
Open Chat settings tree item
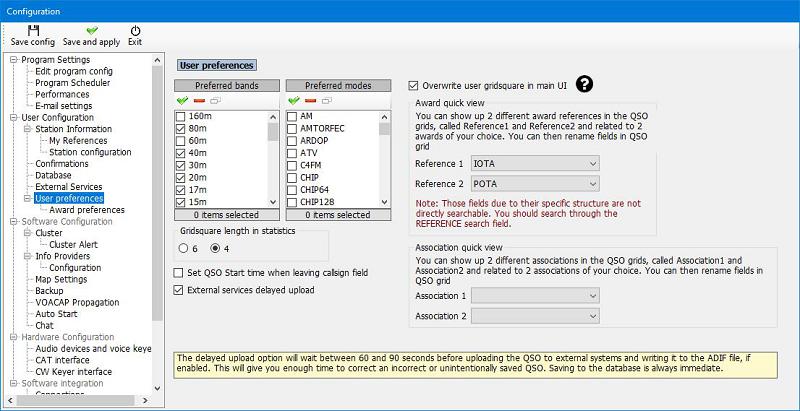(44, 325)
